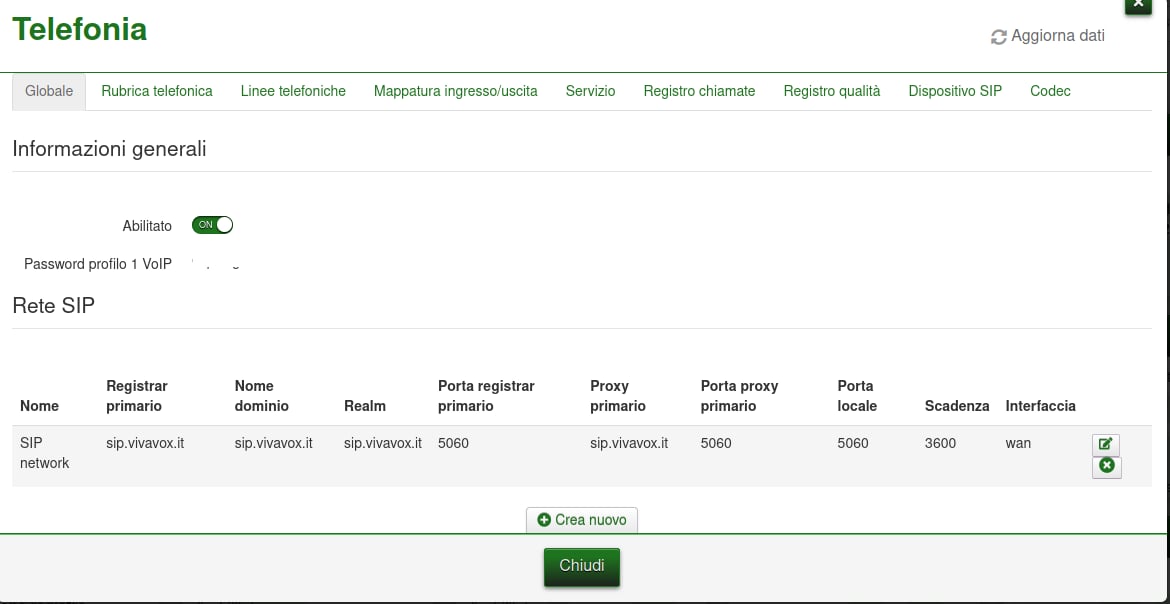Image resolution: width=1170 pixels, height=604 pixels.
Task: Click the Realm column header
Action: coord(365,406)
